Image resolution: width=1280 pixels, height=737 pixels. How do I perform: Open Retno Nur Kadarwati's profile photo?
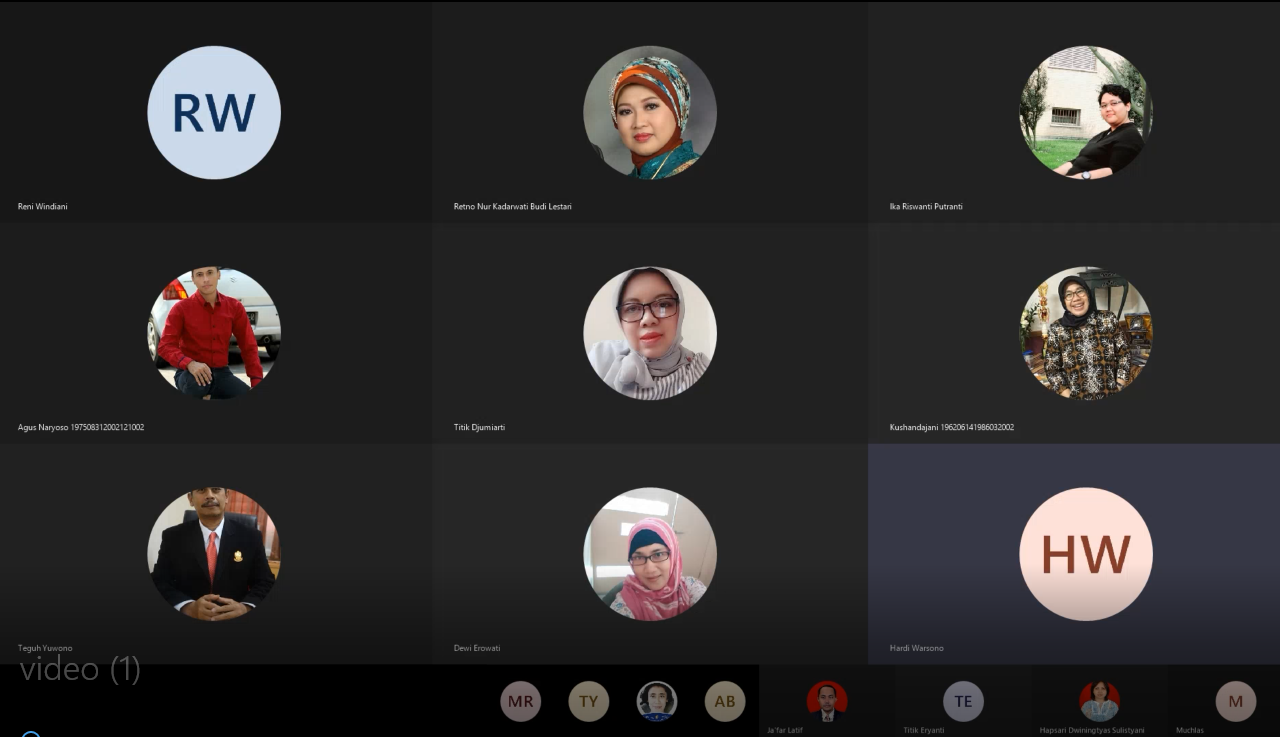pyautogui.click(x=650, y=112)
